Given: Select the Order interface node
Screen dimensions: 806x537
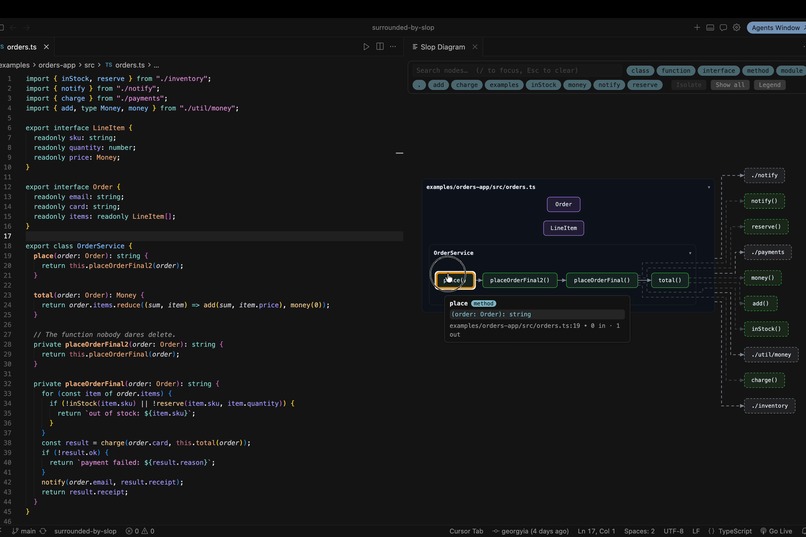Looking at the screenshot, I should (x=563, y=204).
